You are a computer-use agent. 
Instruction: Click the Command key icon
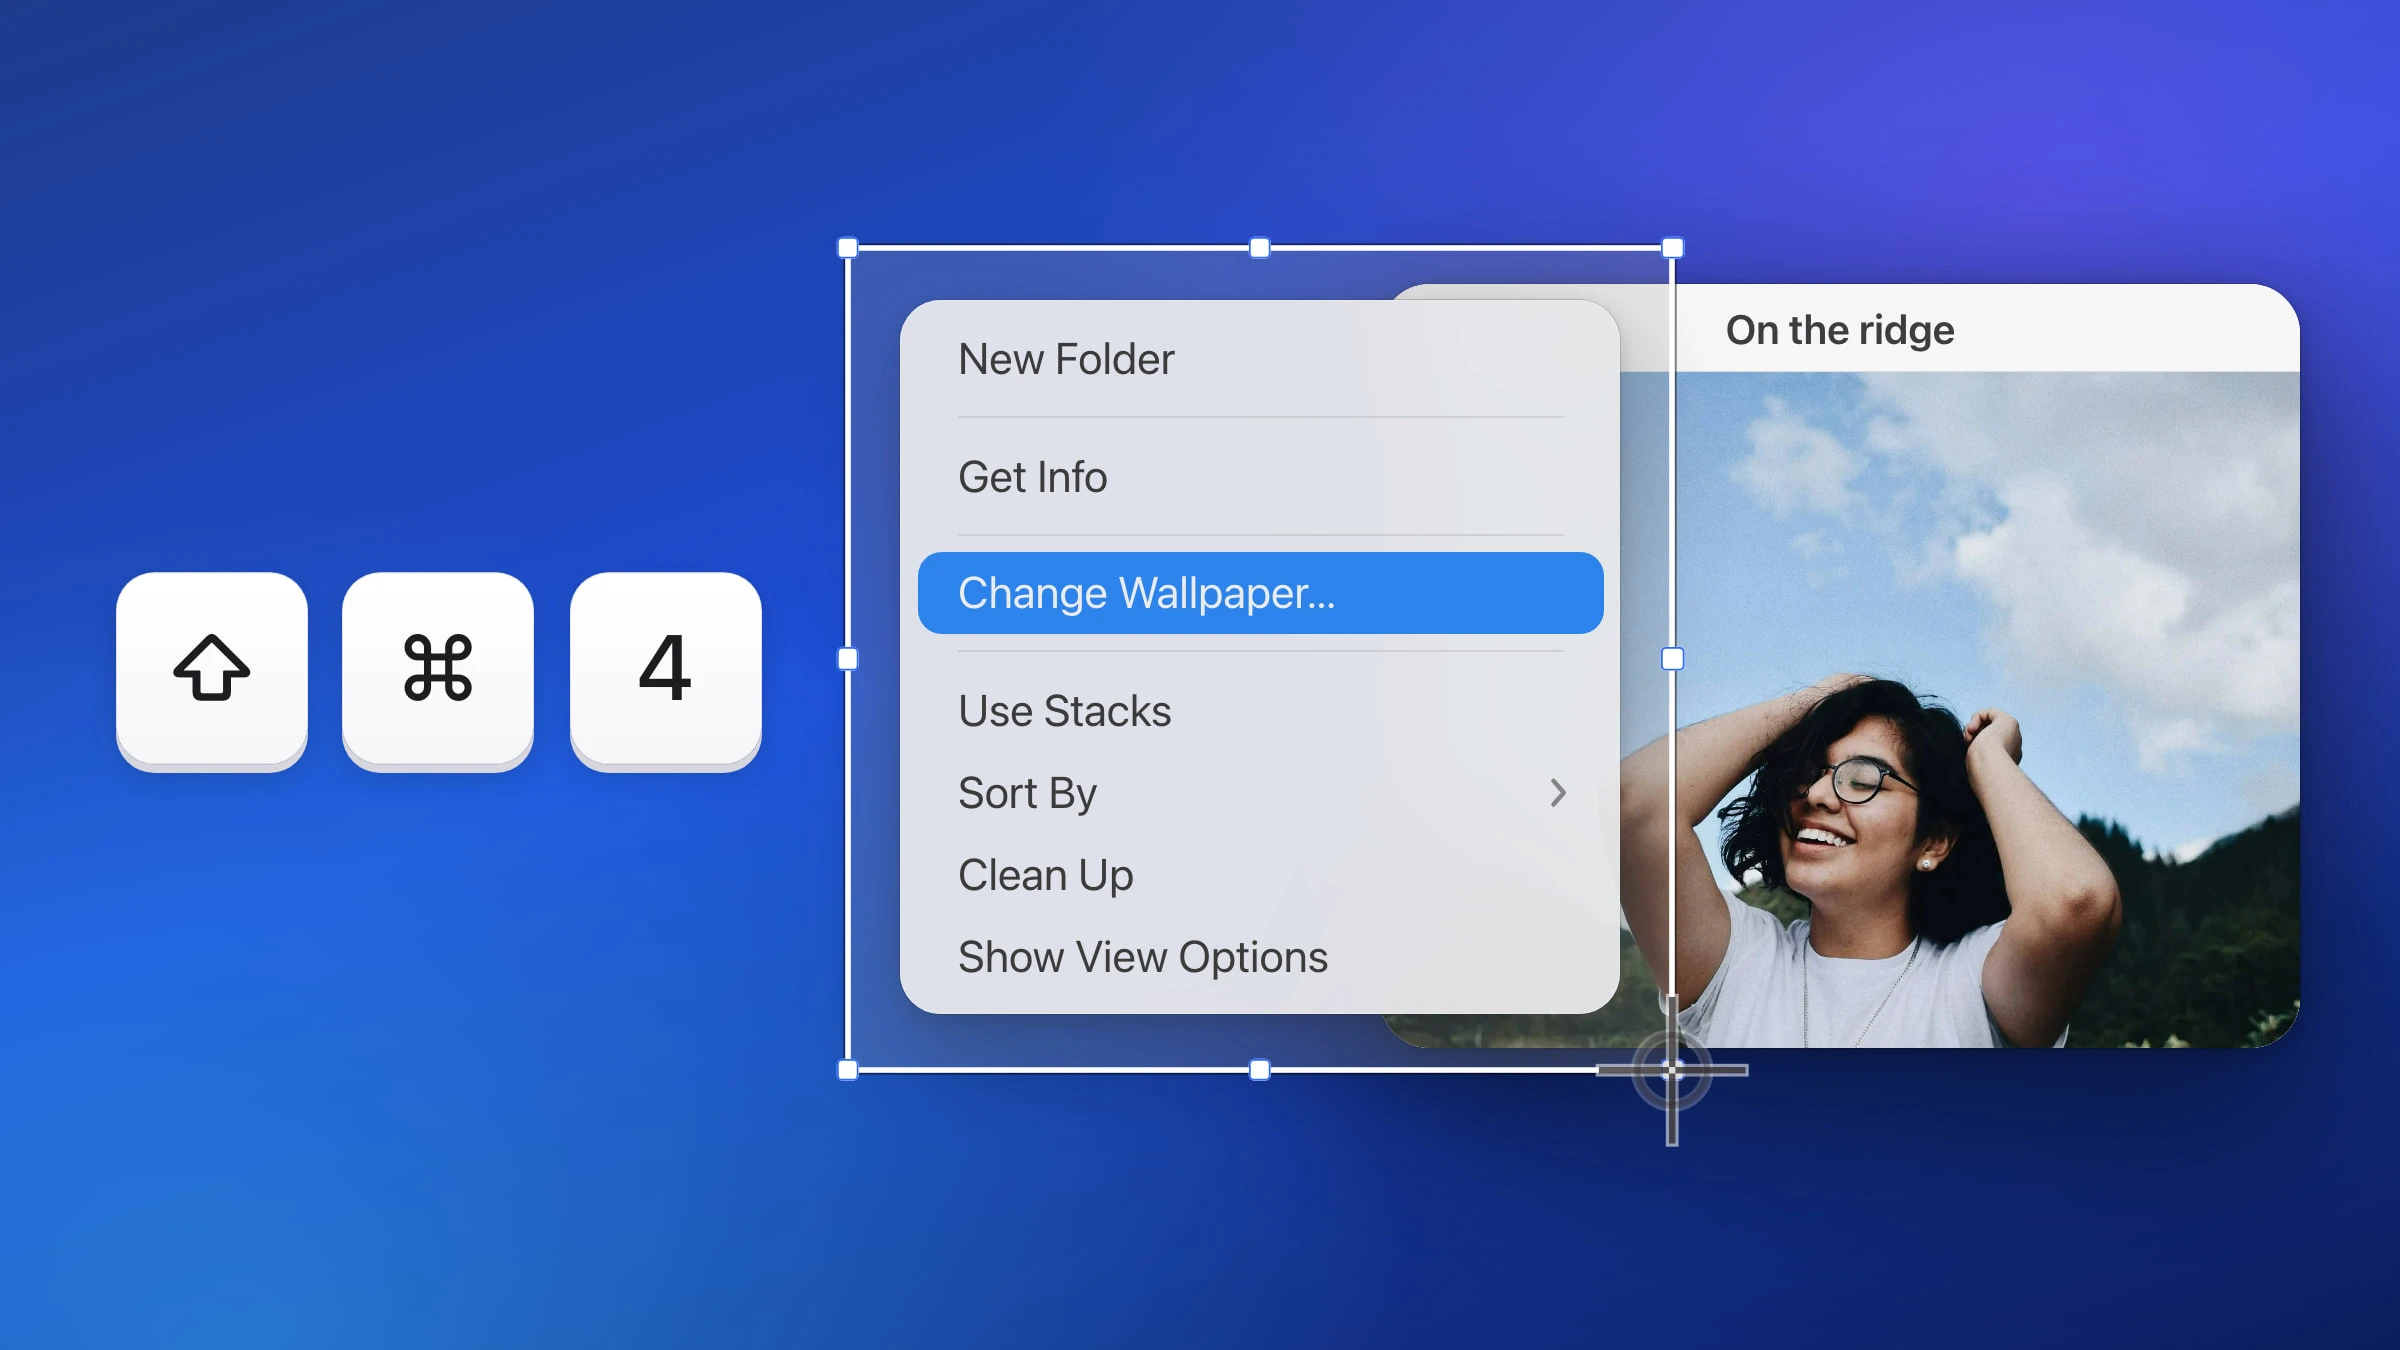point(438,670)
